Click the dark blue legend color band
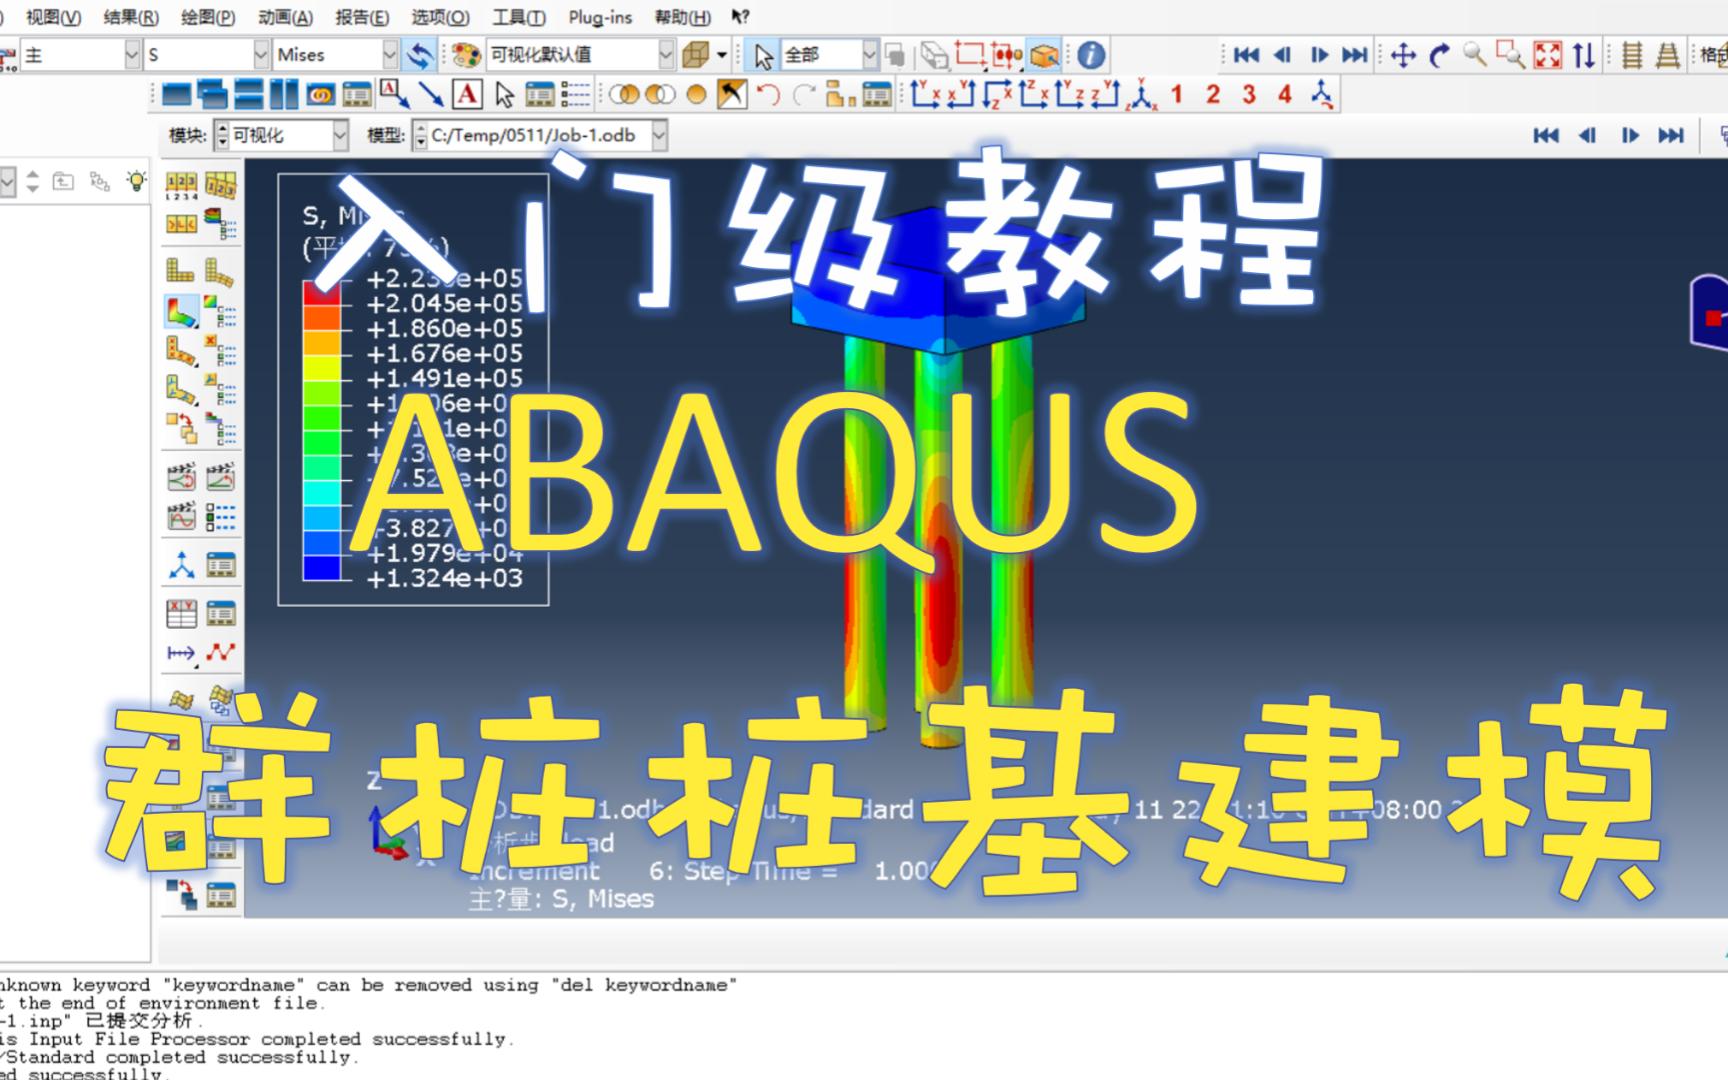 point(322,567)
